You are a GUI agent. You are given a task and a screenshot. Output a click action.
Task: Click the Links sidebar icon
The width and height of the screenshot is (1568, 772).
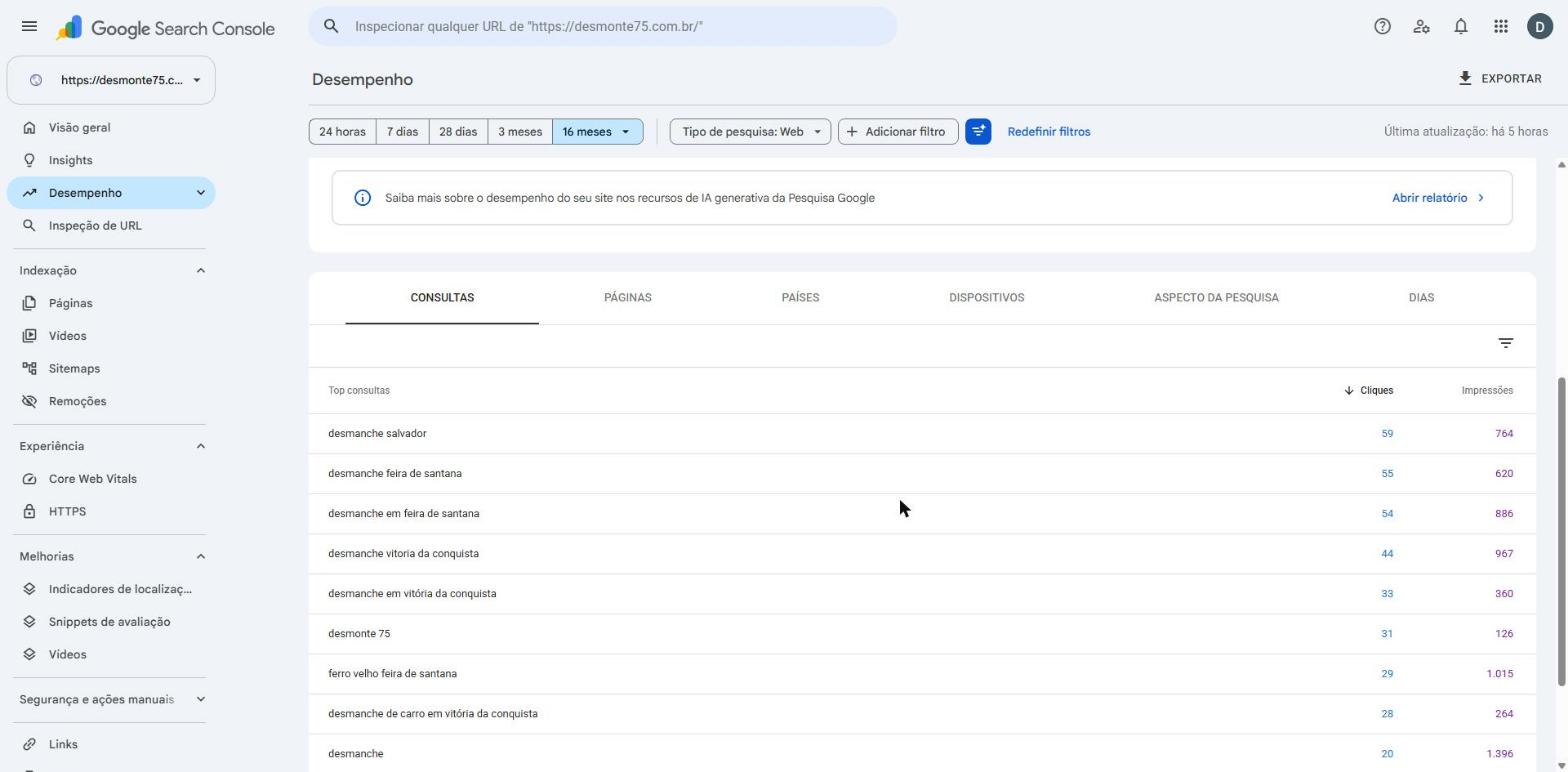[x=29, y=745]
